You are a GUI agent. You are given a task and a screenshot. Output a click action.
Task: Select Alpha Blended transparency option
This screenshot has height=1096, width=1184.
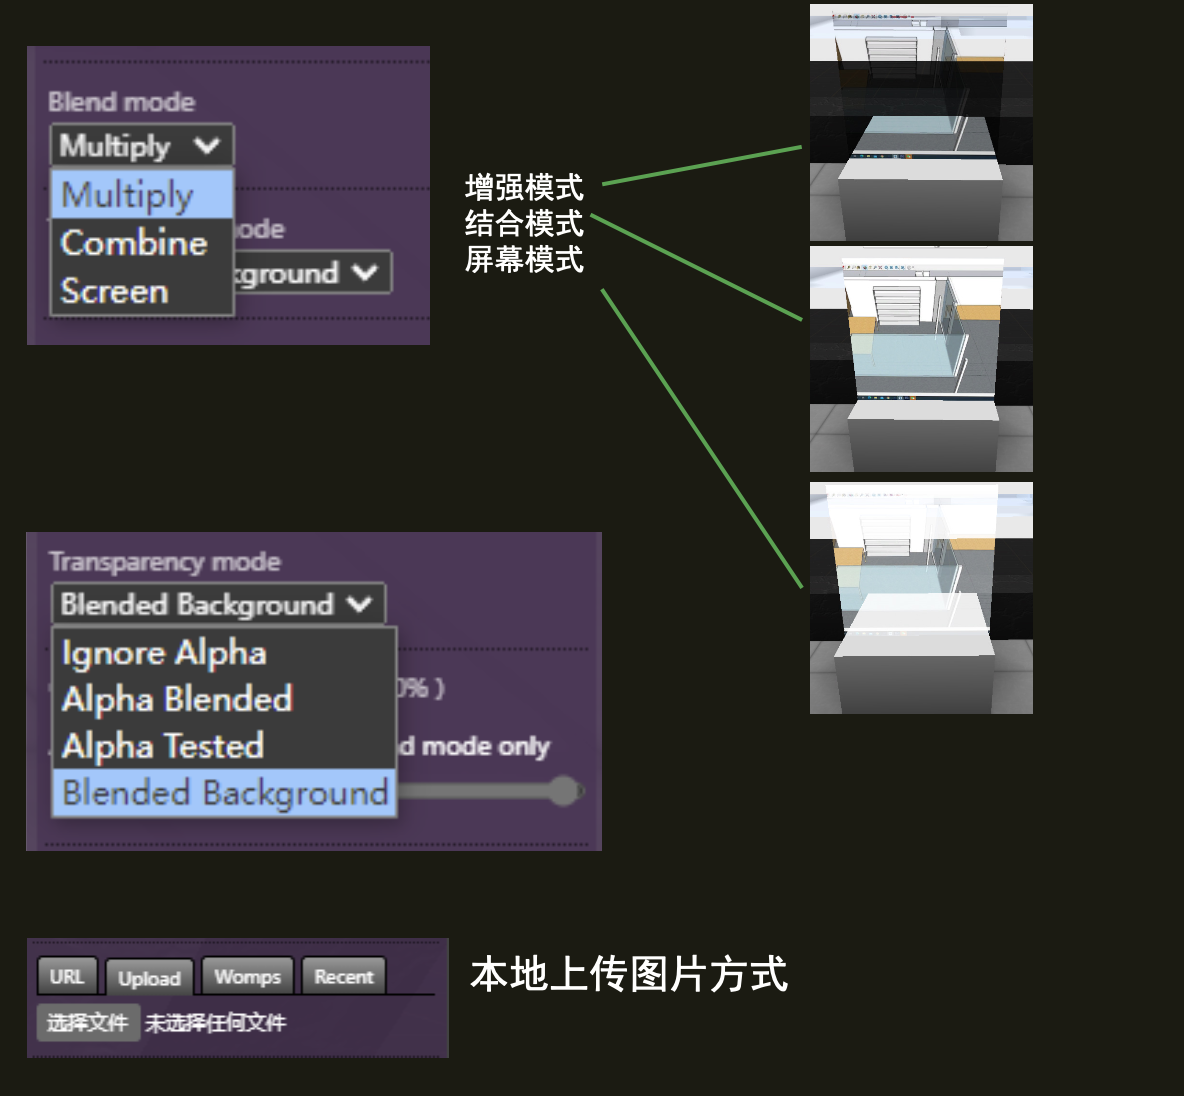tap(224, 699)
